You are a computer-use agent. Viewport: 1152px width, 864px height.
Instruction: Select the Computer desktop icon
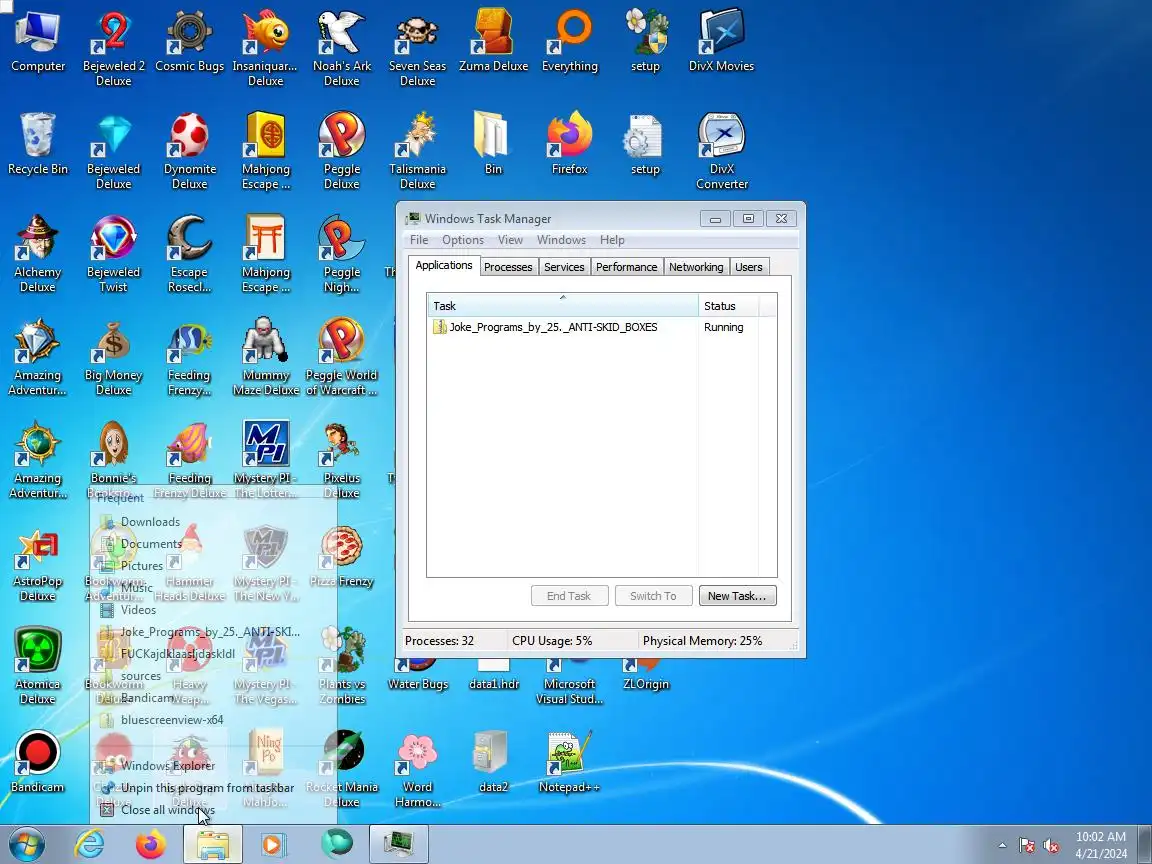pyautogui.click(x=37, y=40)
